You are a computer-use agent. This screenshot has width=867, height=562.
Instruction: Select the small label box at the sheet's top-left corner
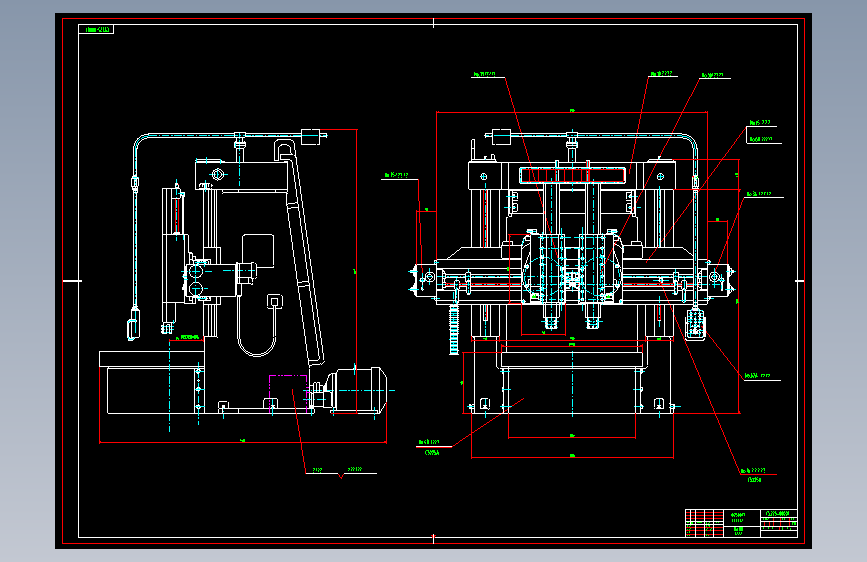click(96, 29)
